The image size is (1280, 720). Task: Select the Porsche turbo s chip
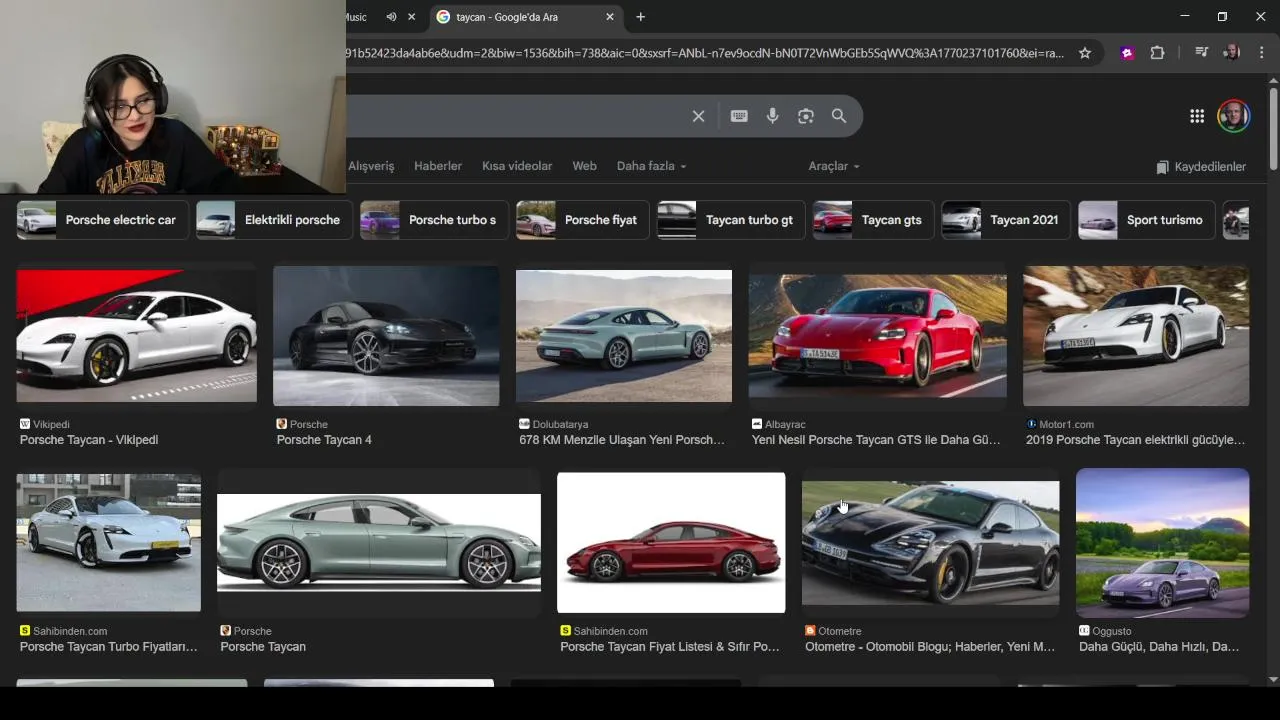coord(433,220)
